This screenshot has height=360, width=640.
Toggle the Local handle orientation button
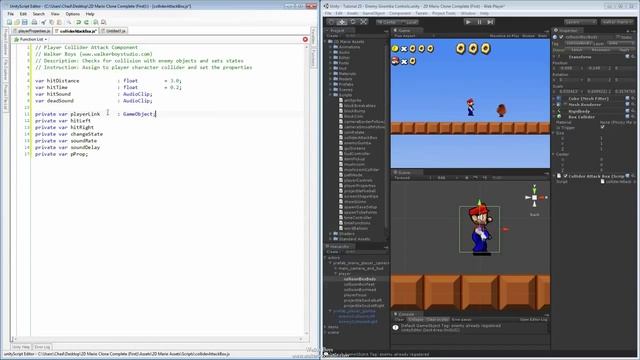[410, 22]
